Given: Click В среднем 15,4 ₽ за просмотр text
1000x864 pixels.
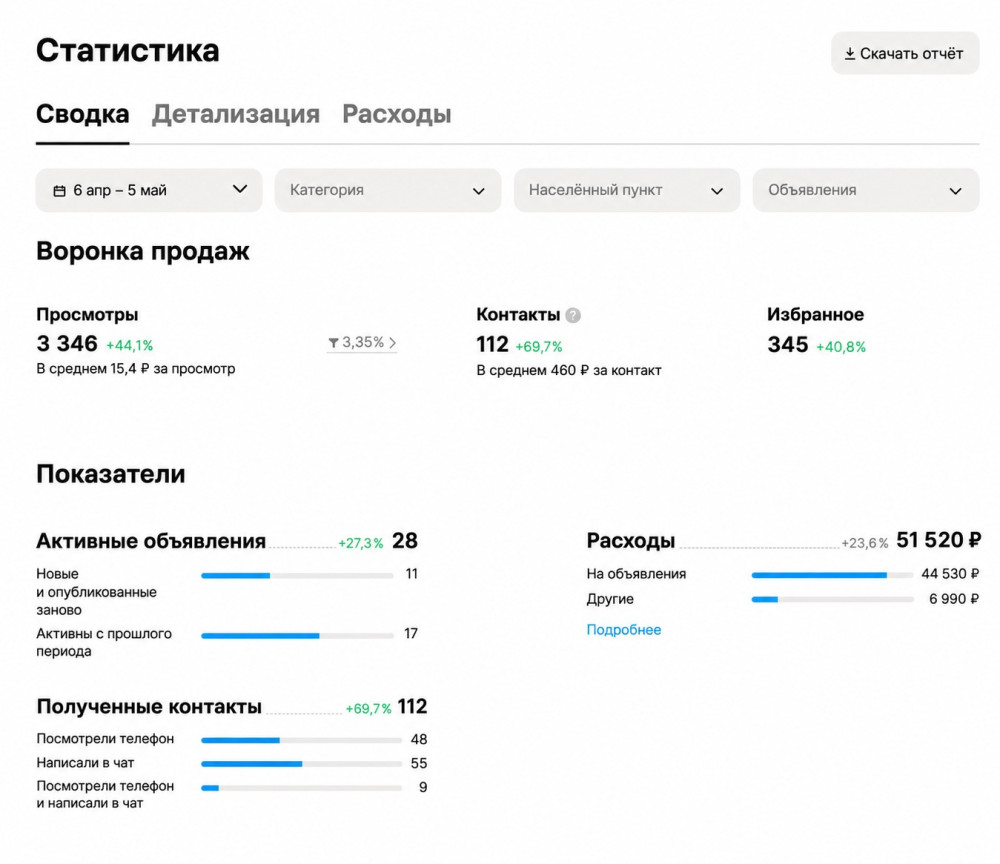Looking at the screenshot, I should (136, 369).
